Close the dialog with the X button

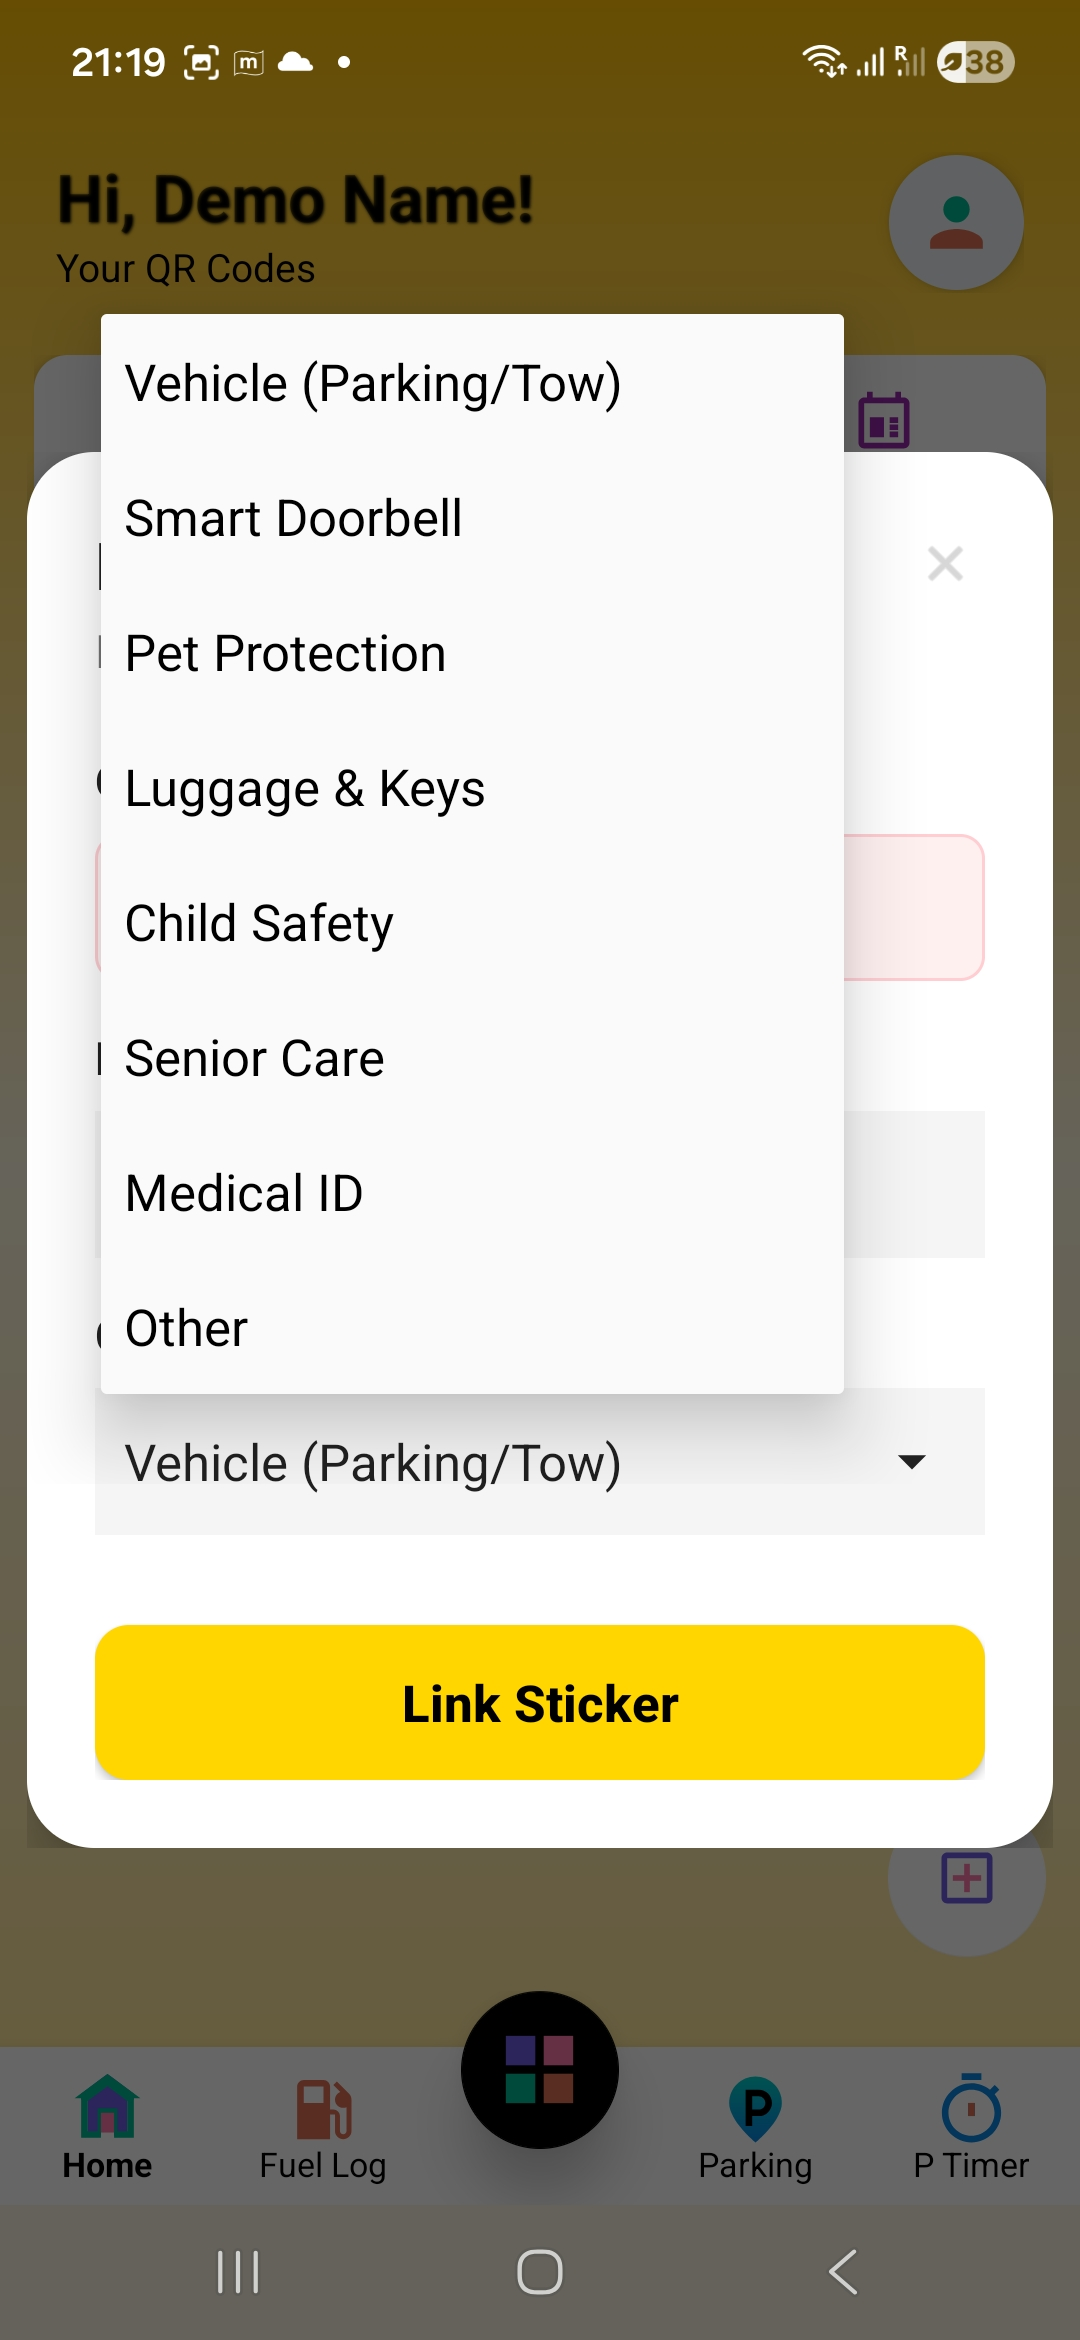point(944,564)
